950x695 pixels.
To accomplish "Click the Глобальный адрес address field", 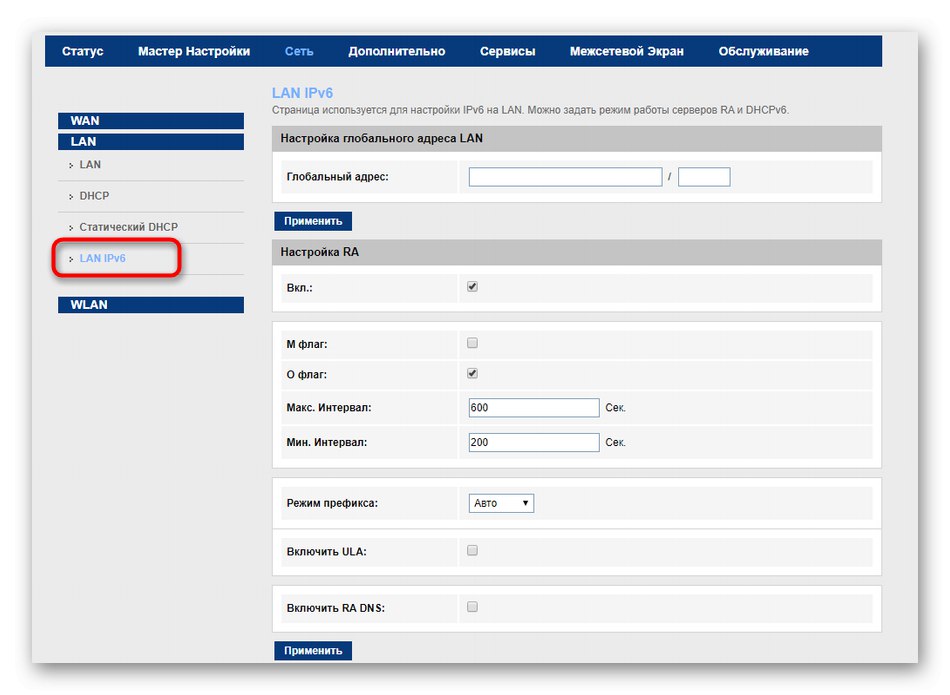I will point(565,177).
